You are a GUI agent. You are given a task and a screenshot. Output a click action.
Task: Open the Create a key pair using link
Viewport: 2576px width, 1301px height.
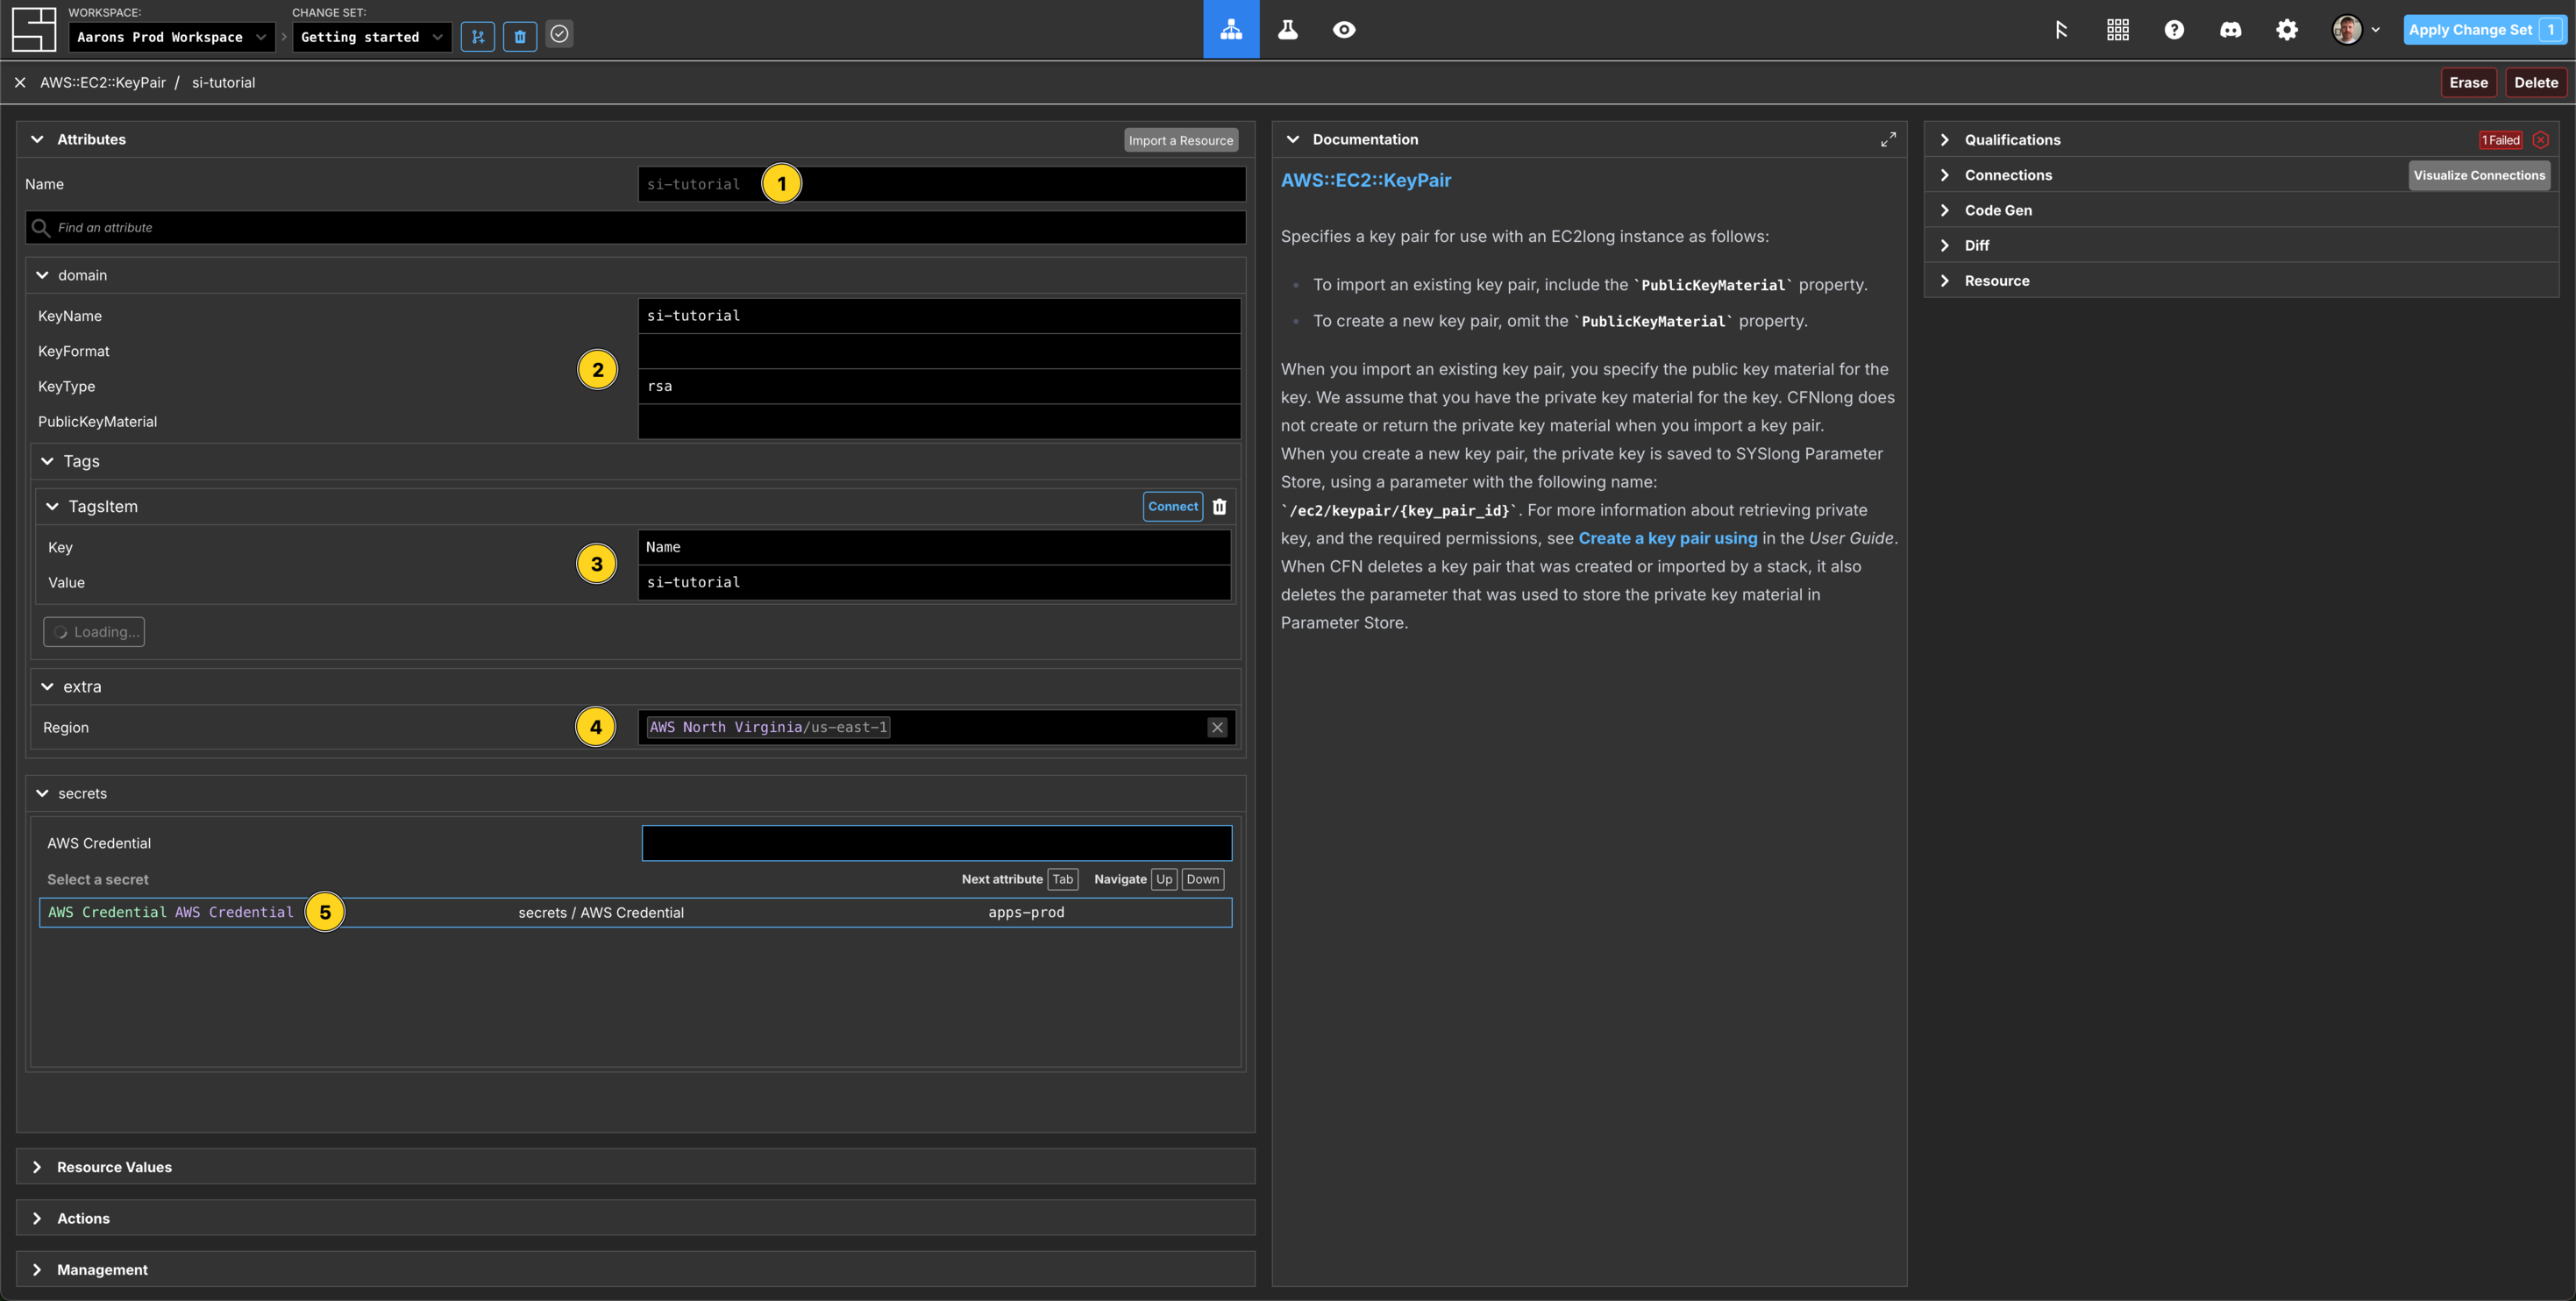[x=1667, y=538]
